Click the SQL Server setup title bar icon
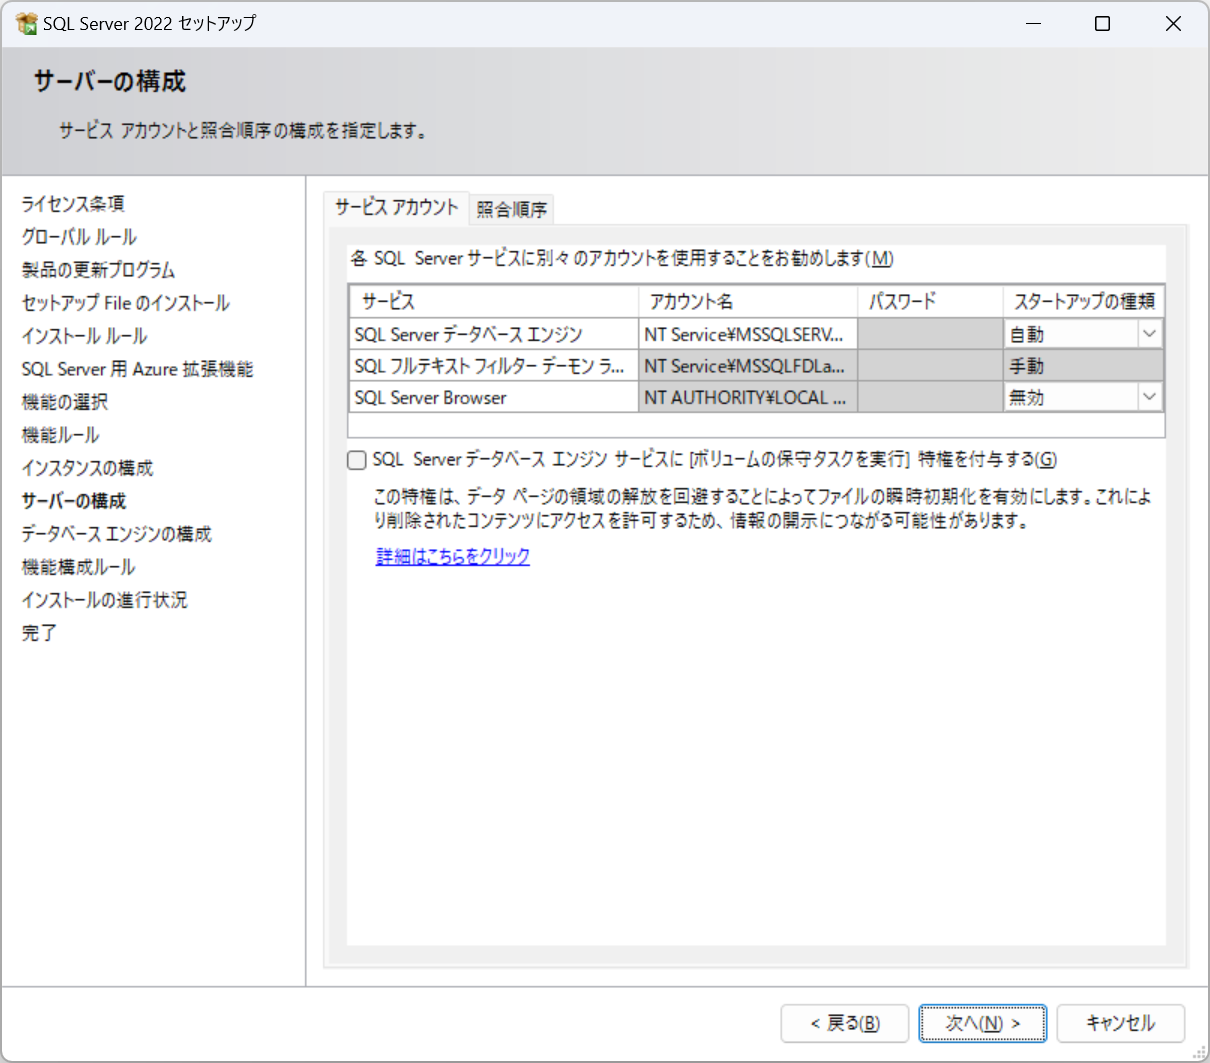 (x=27, y=23)
